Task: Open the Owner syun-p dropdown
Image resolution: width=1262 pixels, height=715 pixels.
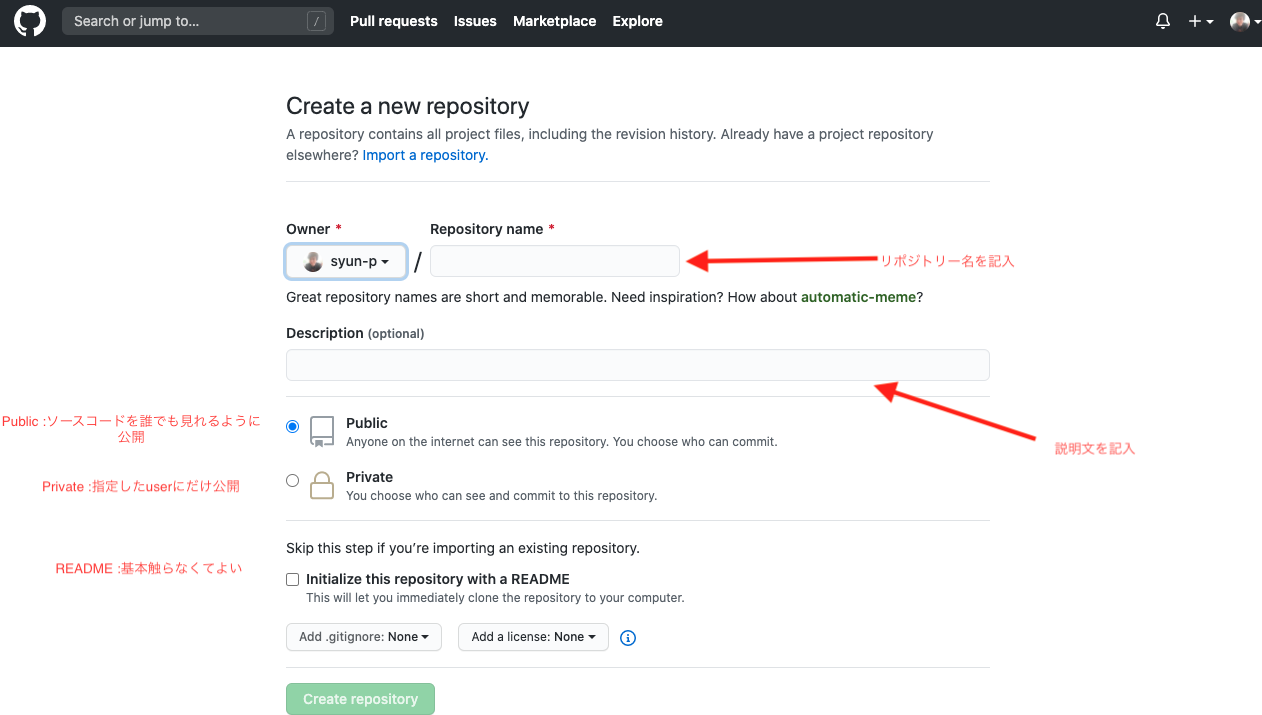Action: [346, 261]
